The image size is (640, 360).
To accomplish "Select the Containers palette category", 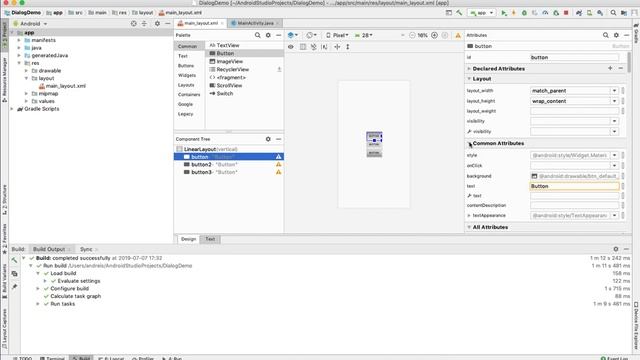I will coord(189,95).
